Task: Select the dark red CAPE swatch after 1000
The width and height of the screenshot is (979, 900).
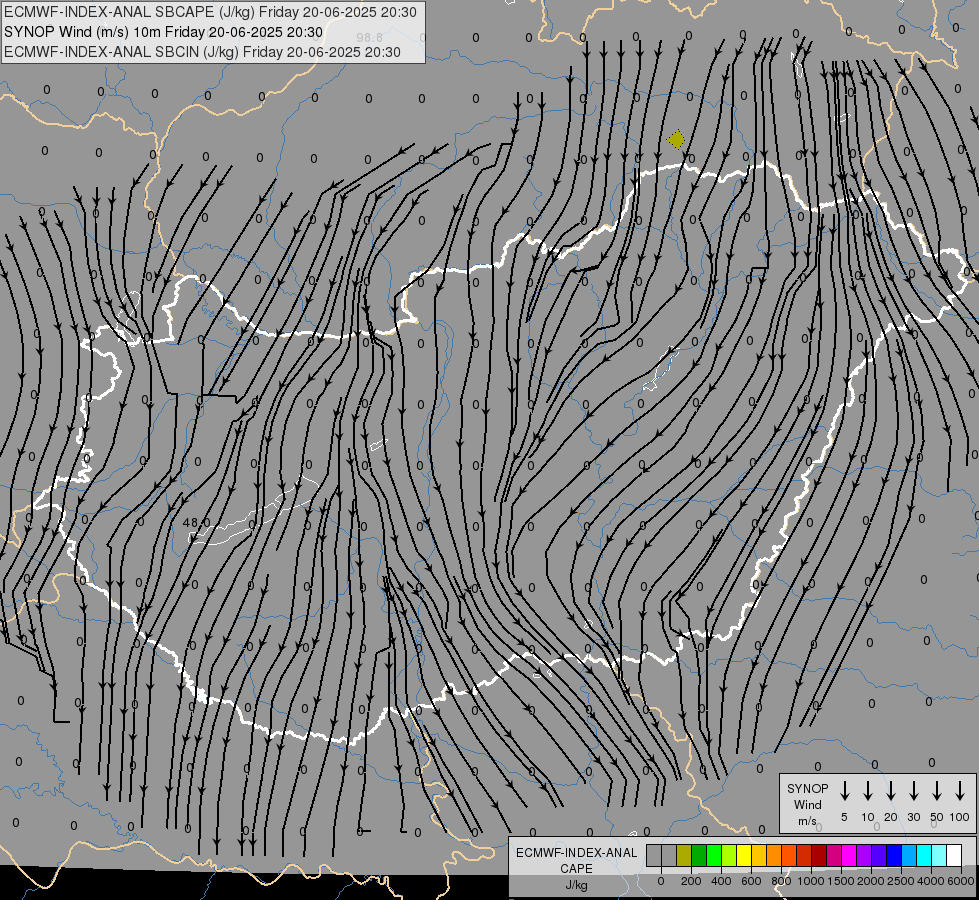Action: (x=819, y=855)
